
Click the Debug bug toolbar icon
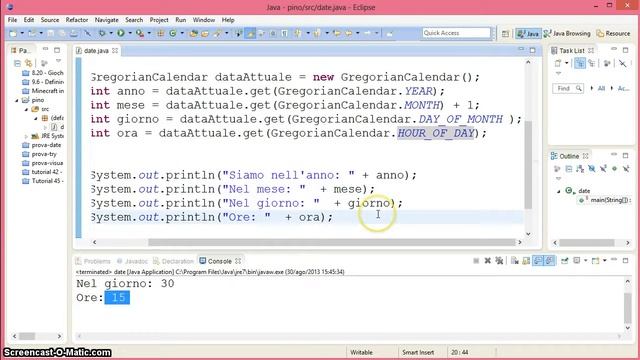[102, 33]
